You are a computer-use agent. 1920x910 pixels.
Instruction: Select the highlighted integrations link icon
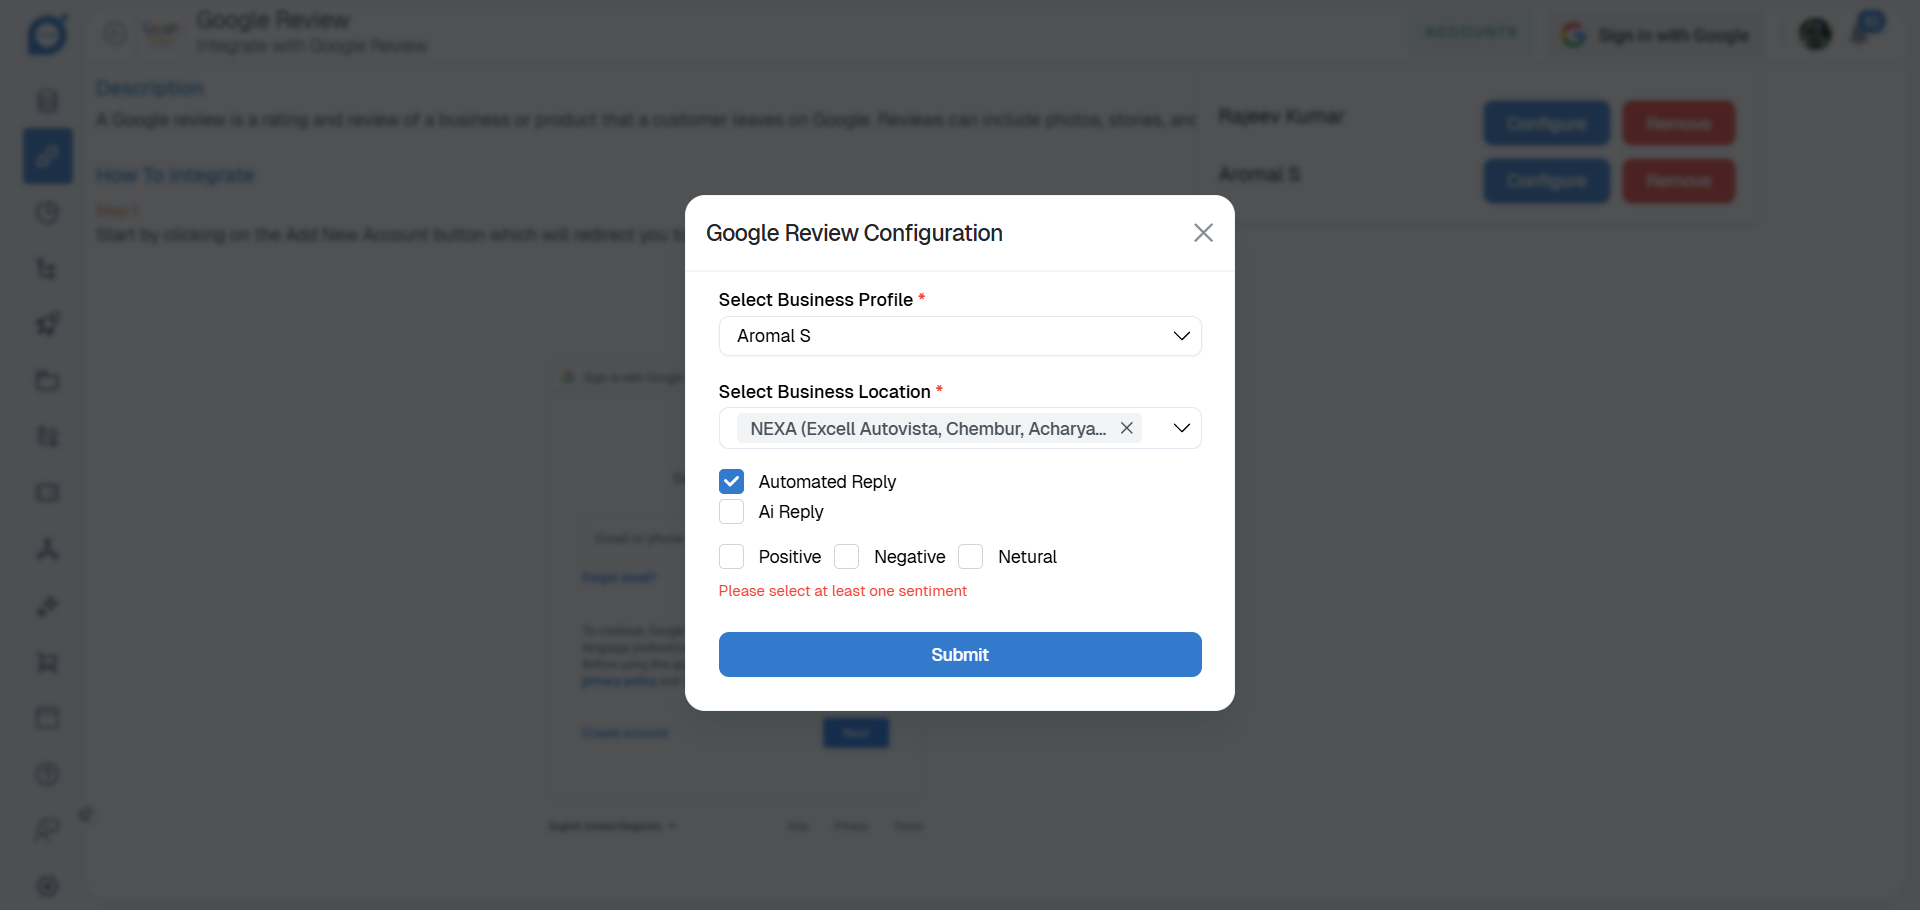click(48, 156)
